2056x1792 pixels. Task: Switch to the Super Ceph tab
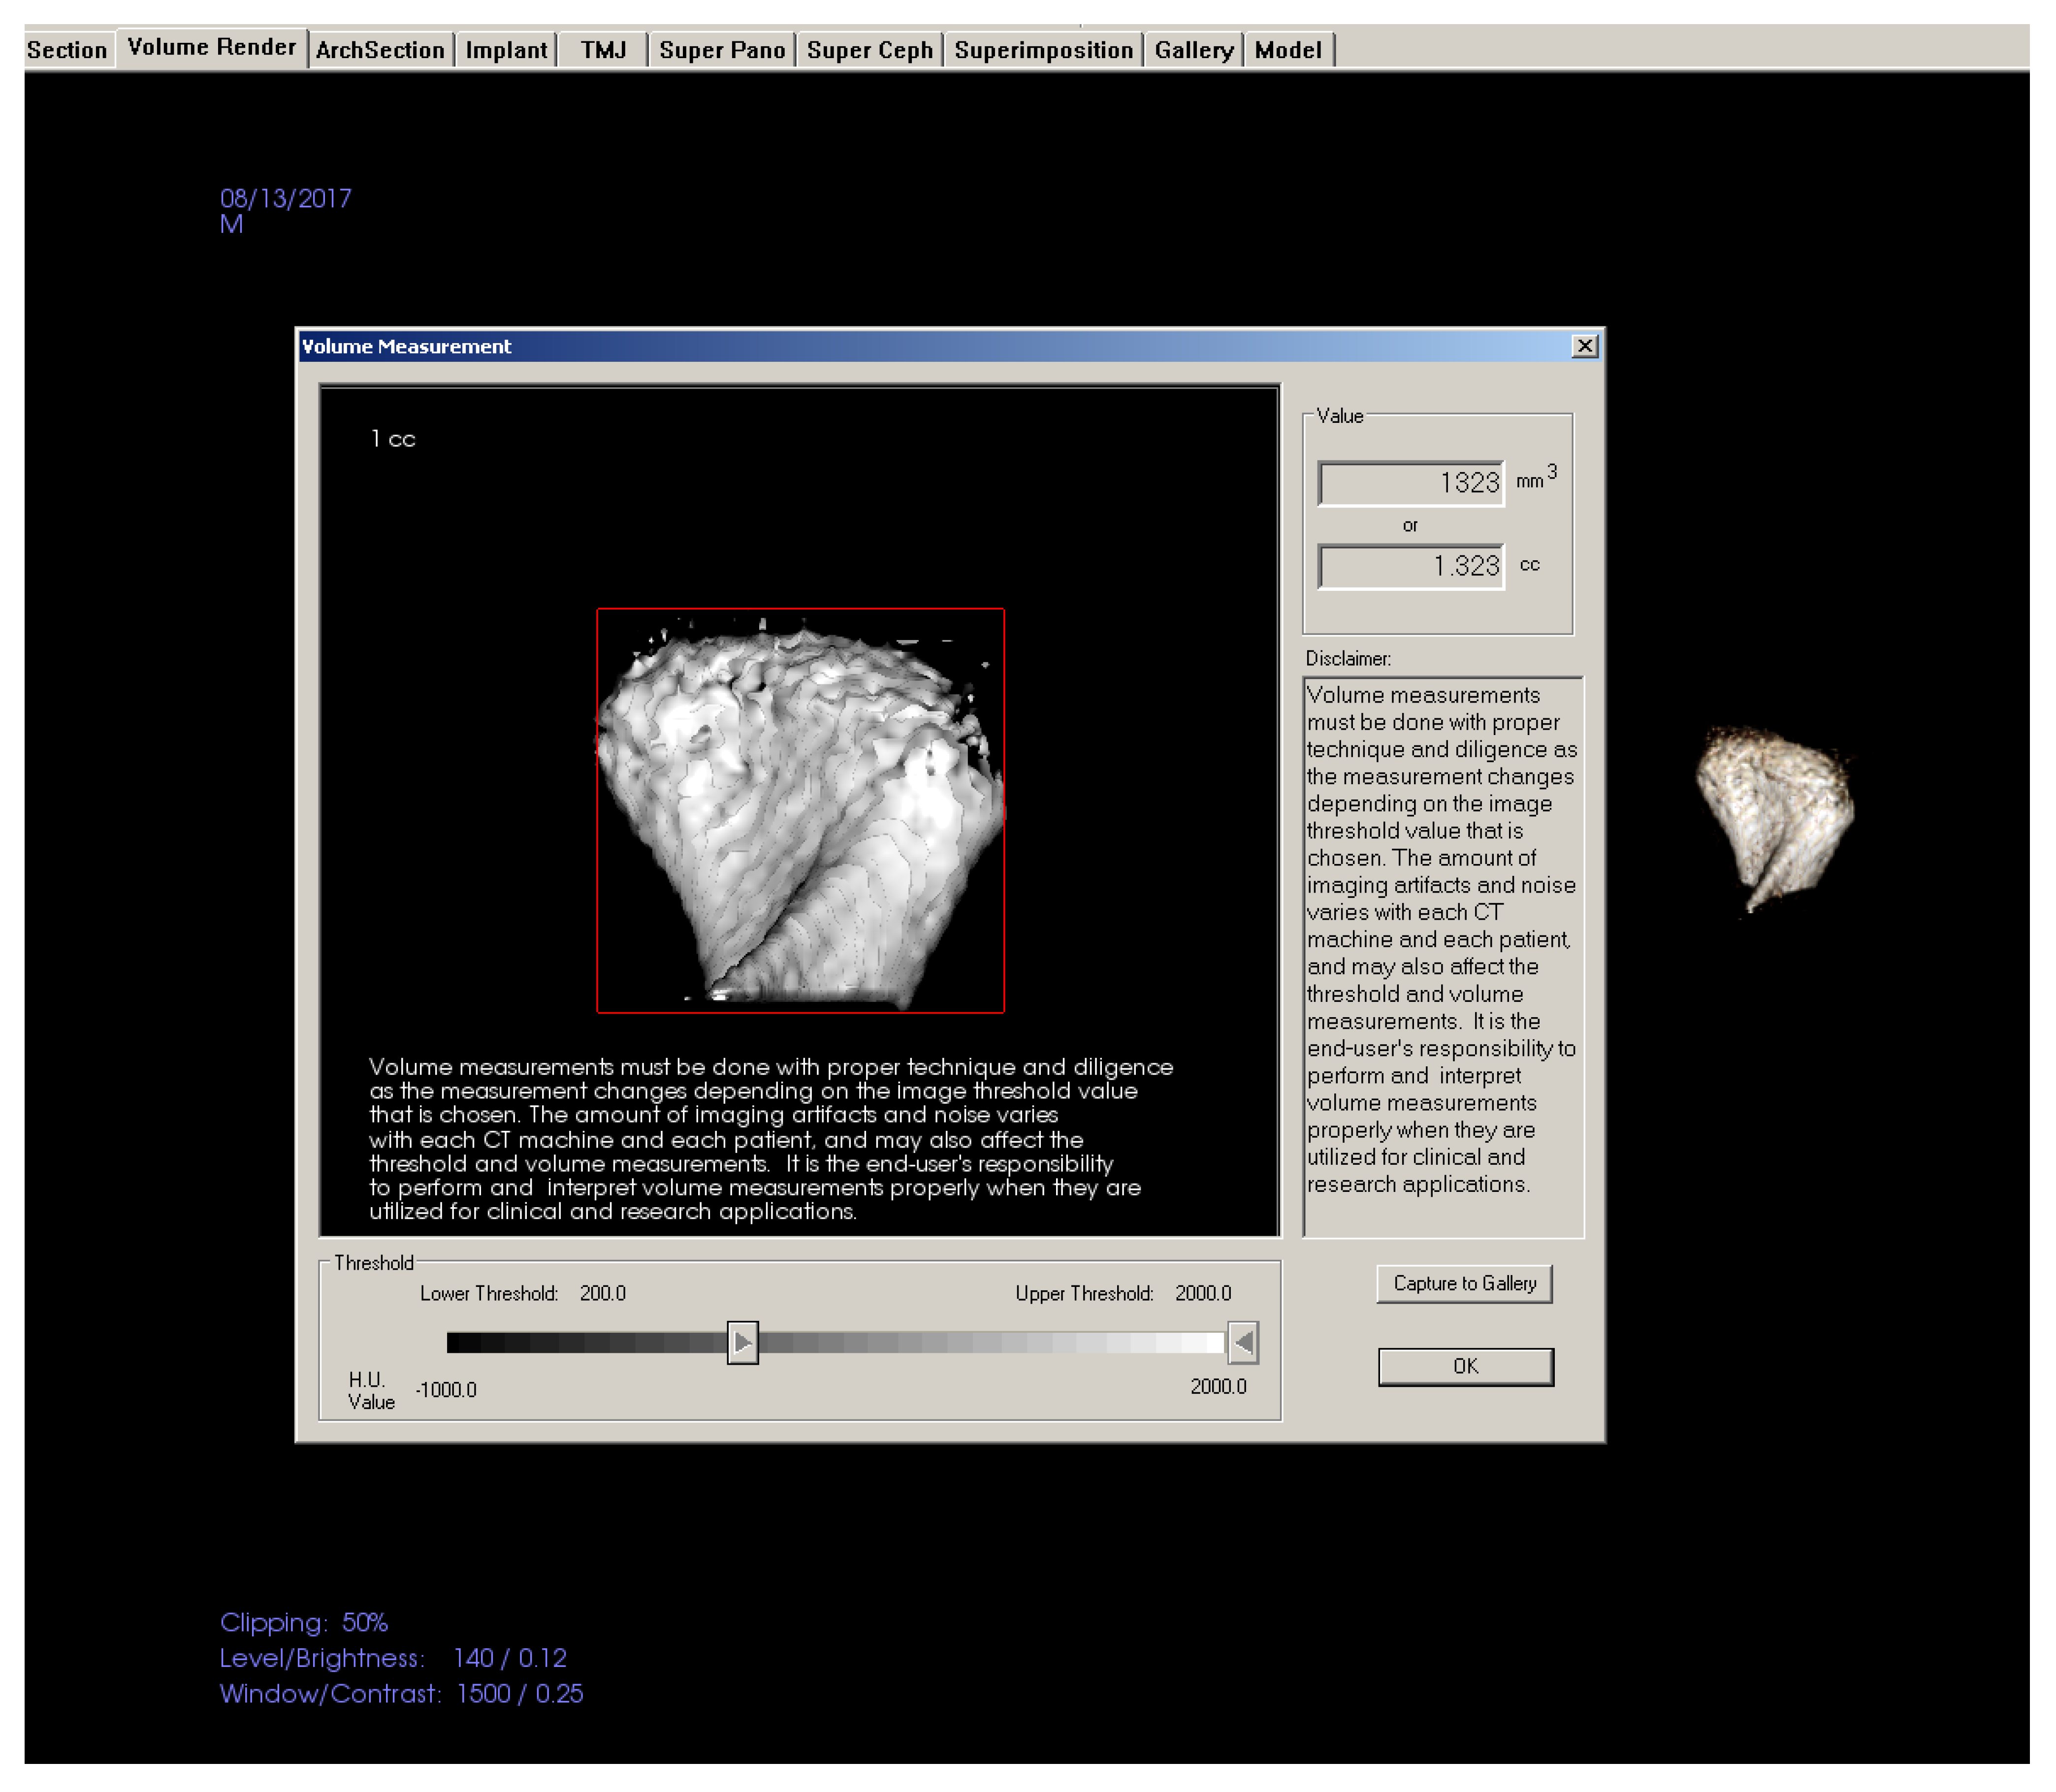pos(869,50)
